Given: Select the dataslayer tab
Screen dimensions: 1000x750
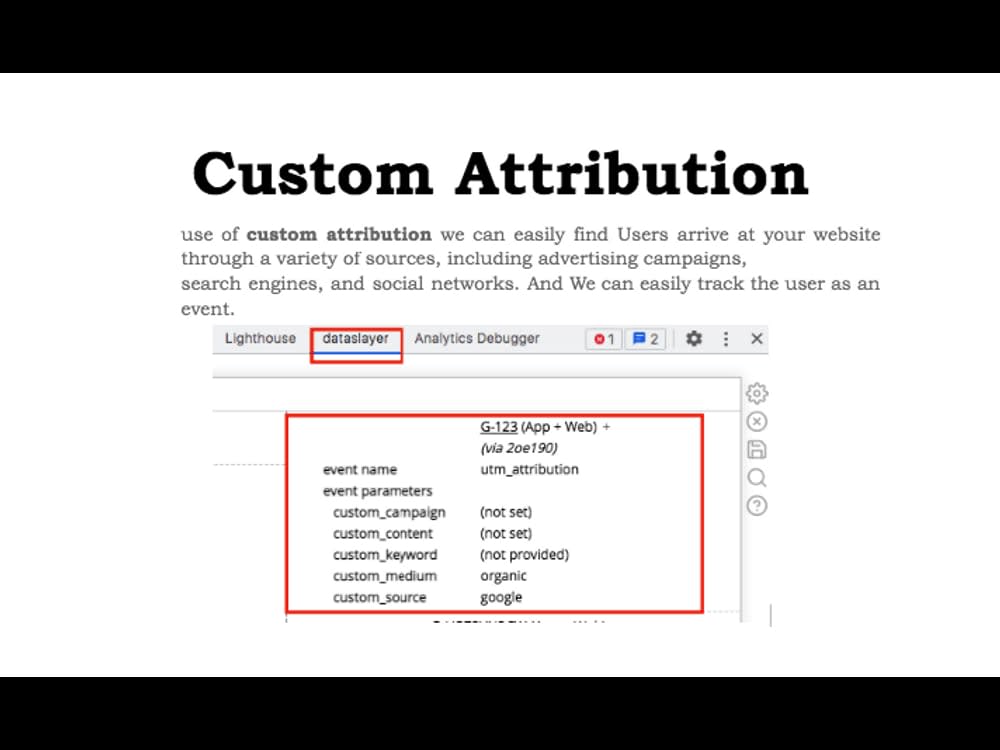Looking at the screenshot, I should click(355, 338).
